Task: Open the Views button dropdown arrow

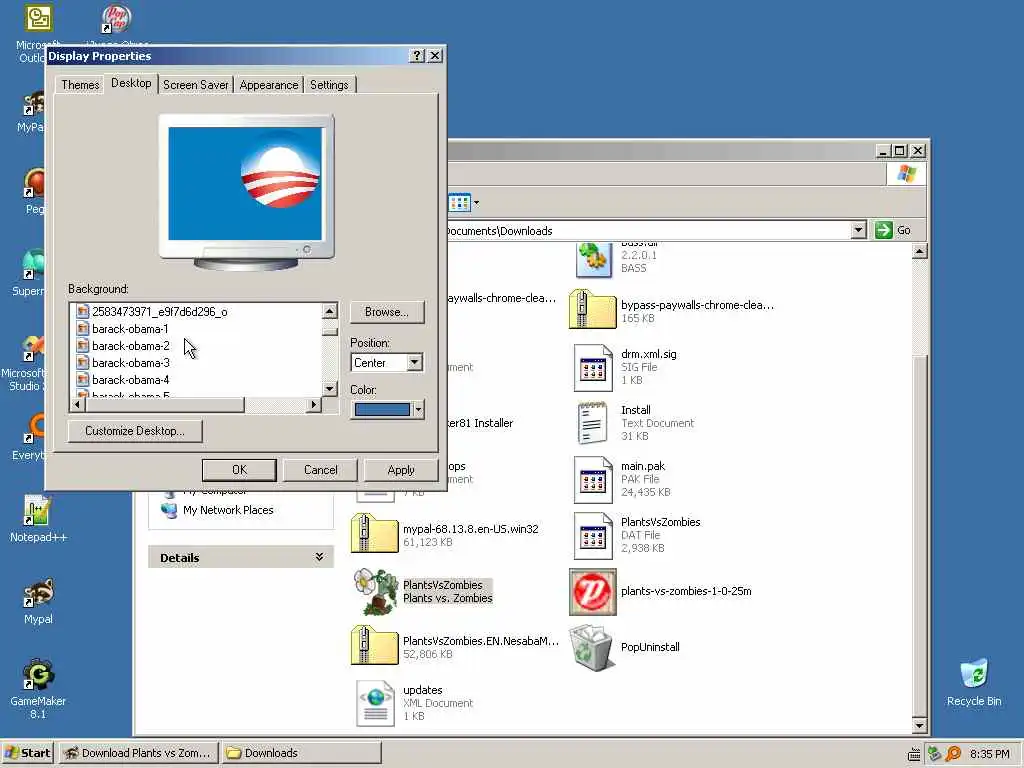Action: coord(476,202)
